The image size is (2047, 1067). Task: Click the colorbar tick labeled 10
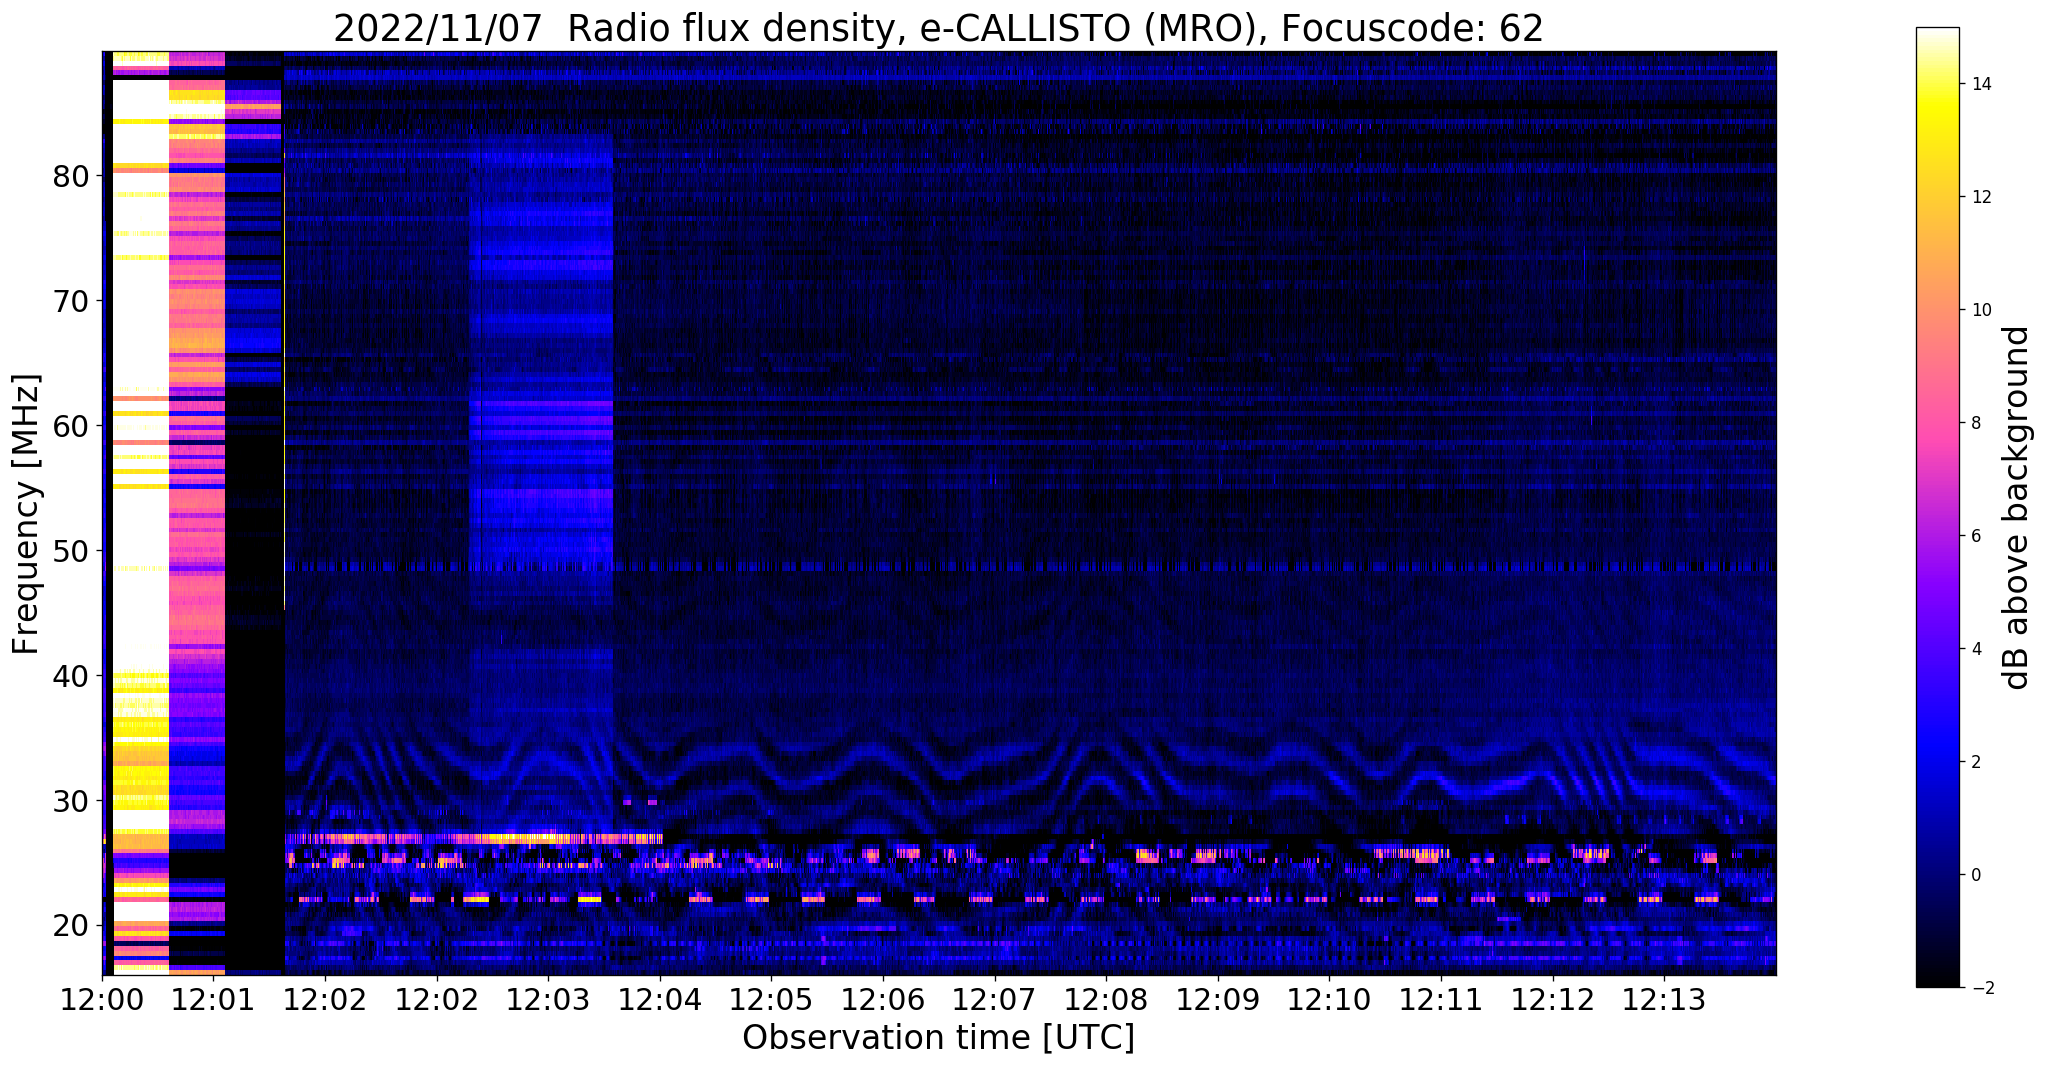[1980, 310]
